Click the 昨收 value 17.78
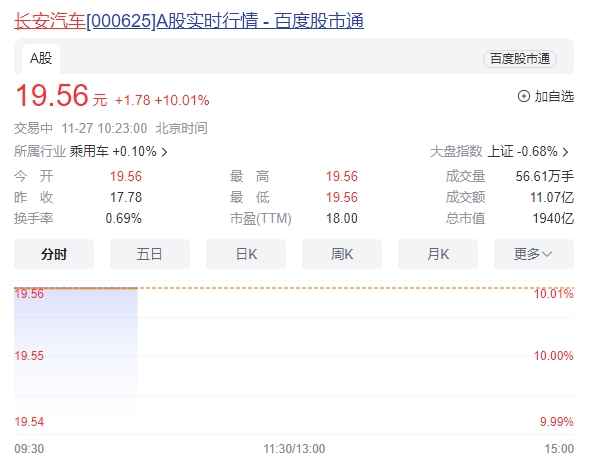 (x=126, y=197)
